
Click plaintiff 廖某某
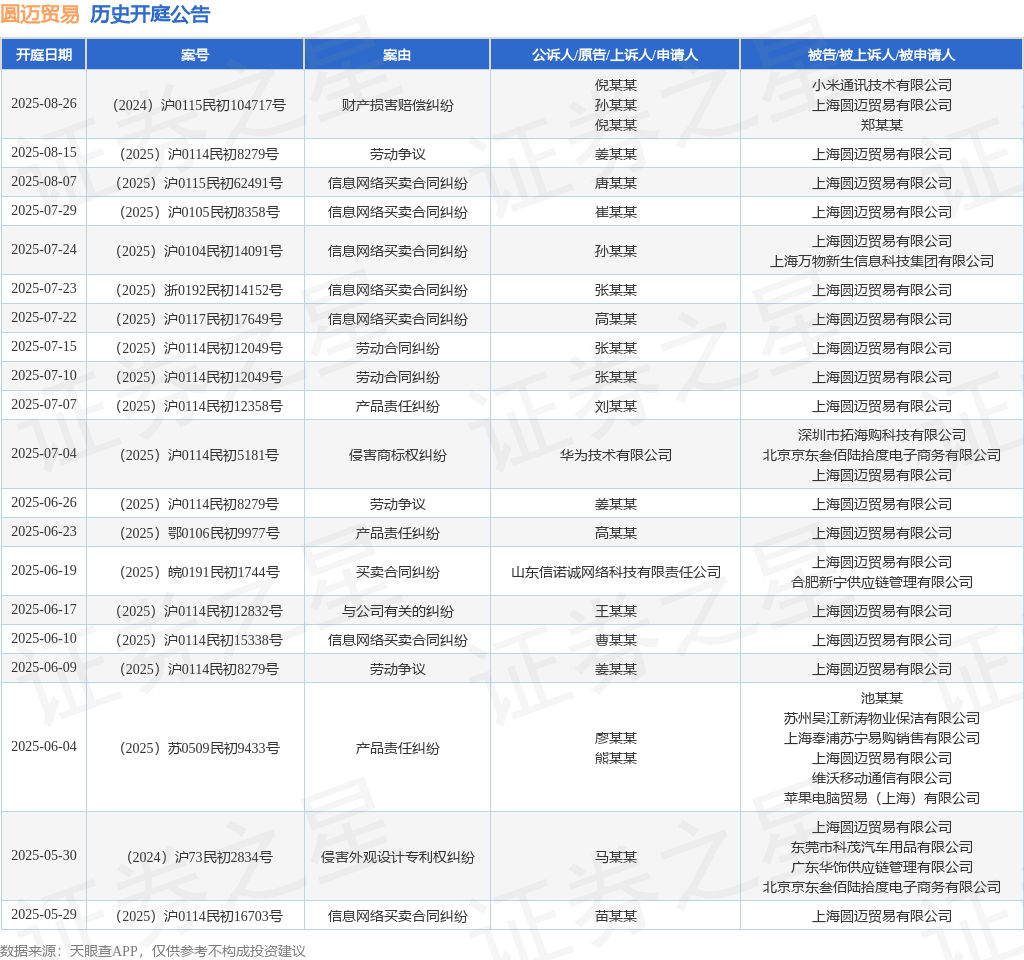point(615,738)
